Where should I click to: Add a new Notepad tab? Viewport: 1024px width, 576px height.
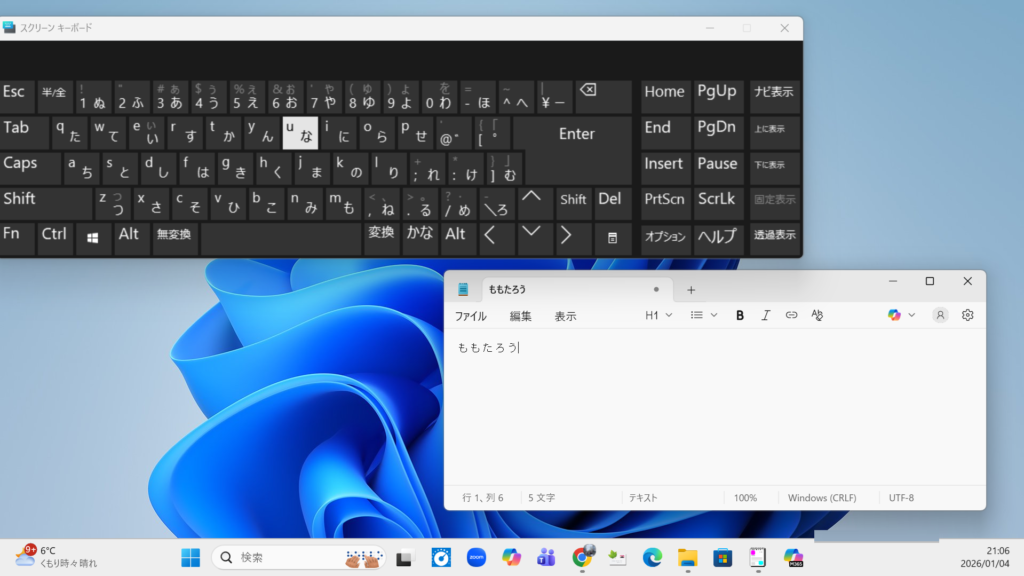pyautogui.click(x=690, y=290)
